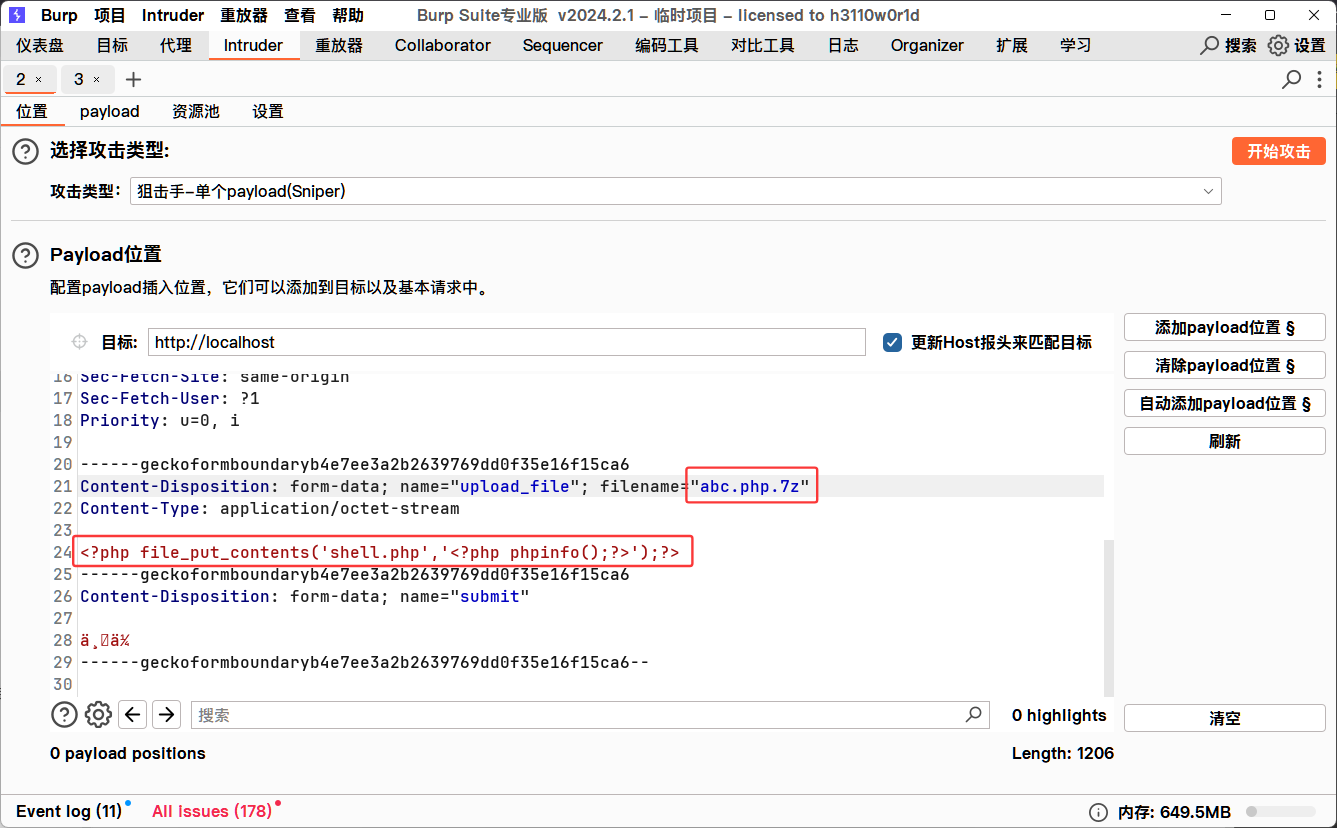The height and width of the screenshot is (828, 1337).
Task: Switch to the 学习 tab
Action: tap(1076, 46)
